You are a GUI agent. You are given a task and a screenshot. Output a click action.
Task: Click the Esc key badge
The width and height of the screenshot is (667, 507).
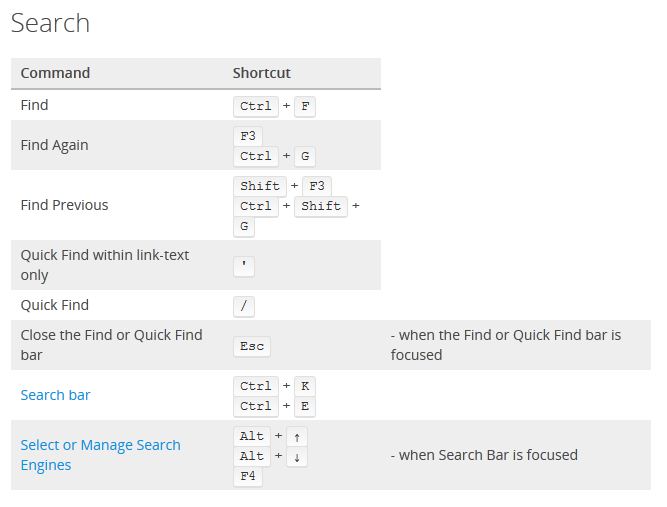[252, 346]
